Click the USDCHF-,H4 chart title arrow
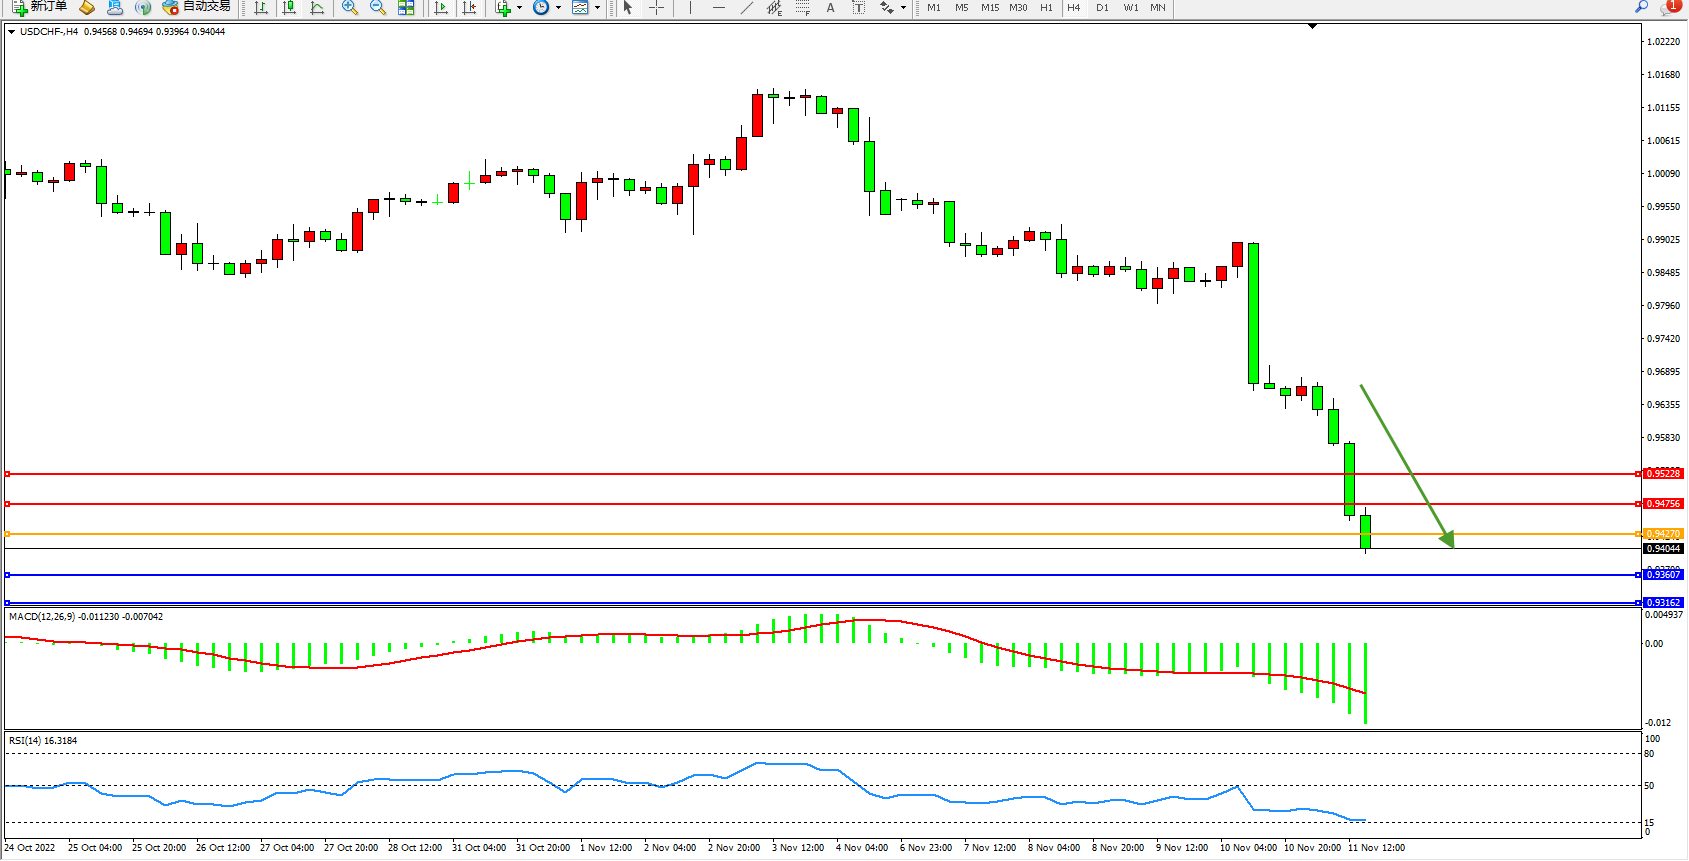The width and height of the screenshot is (1689, 861). click(x=11, y=32)
